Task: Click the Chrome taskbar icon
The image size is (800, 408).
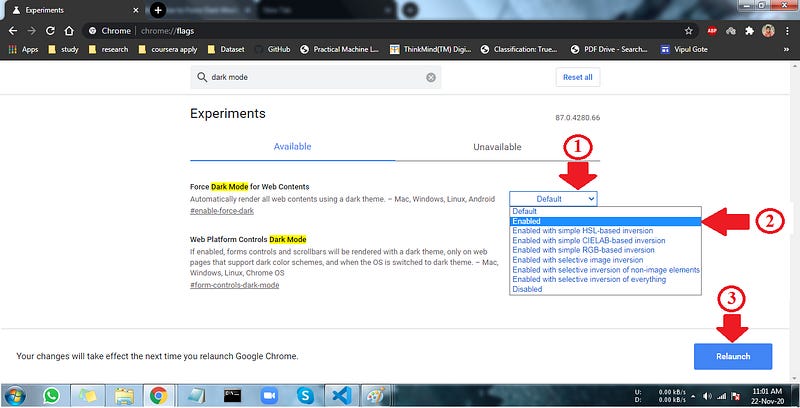Action: 159,396
